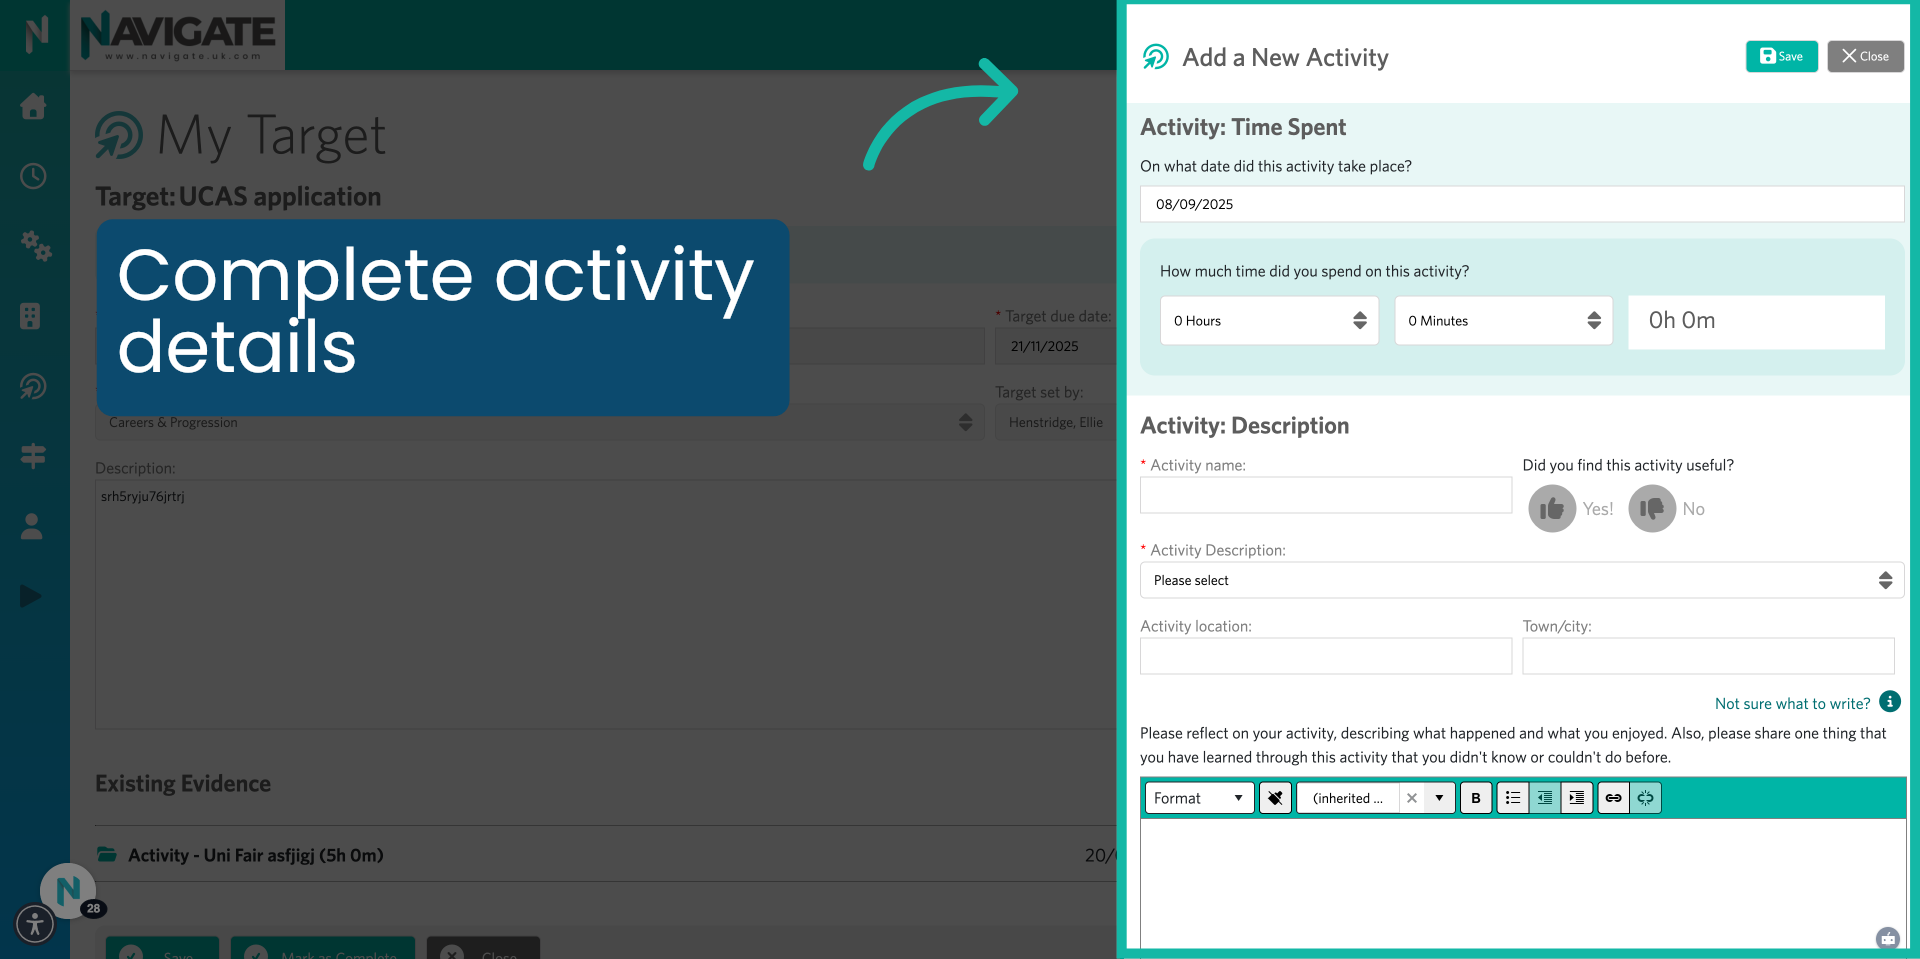This screenshot has height=959, width=1920.
Task: Toggle bold formatting in the description editor
Action: pyautogui.click(x=1476, y=798)
